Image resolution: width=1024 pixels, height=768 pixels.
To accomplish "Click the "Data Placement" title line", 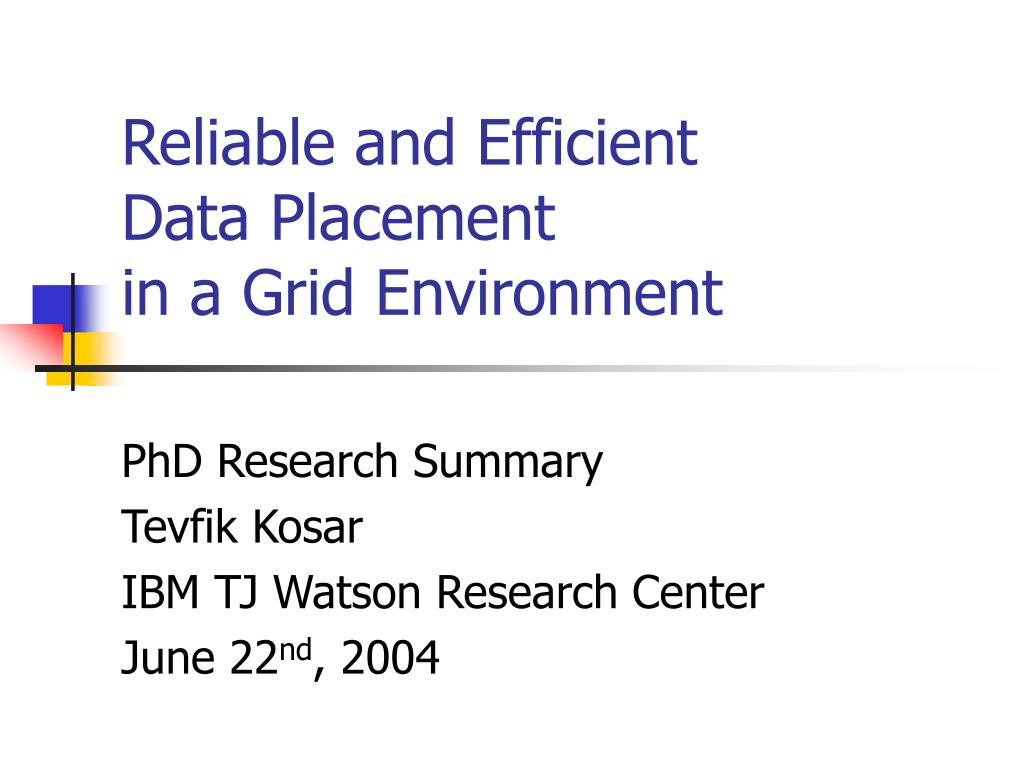I will [339, 217].
